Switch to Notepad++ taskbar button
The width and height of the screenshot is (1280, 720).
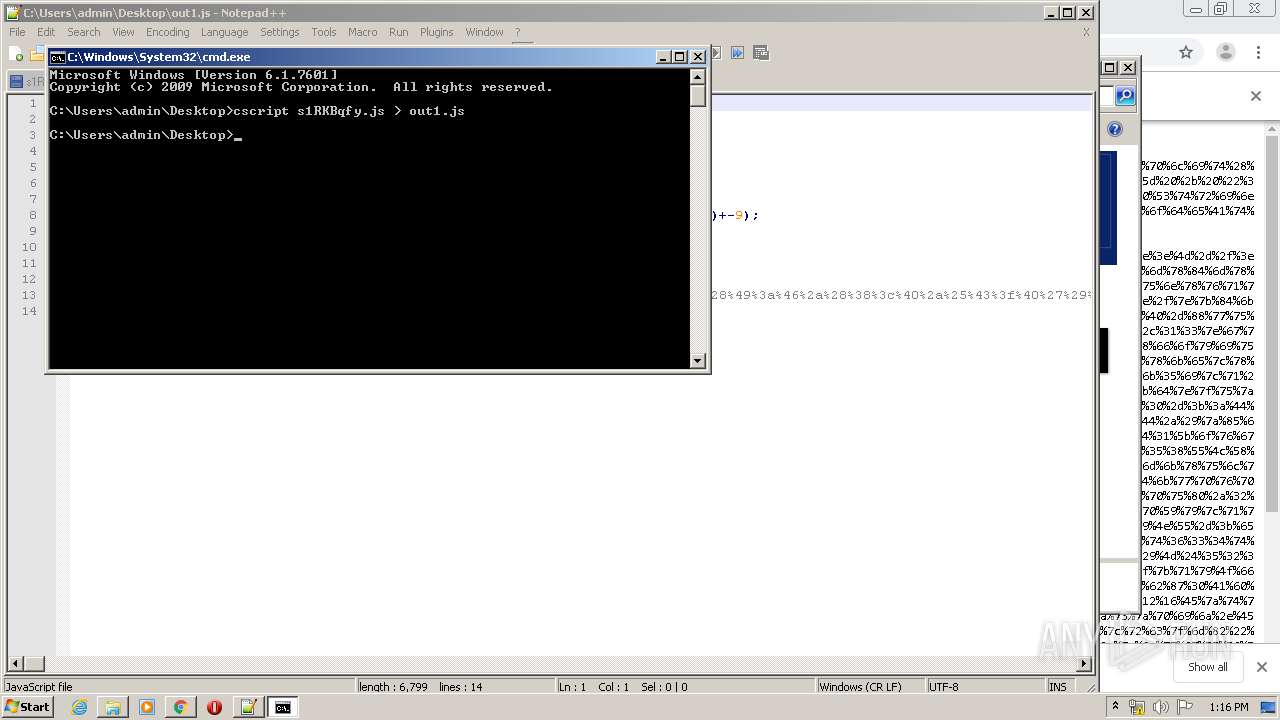(248, 707)
